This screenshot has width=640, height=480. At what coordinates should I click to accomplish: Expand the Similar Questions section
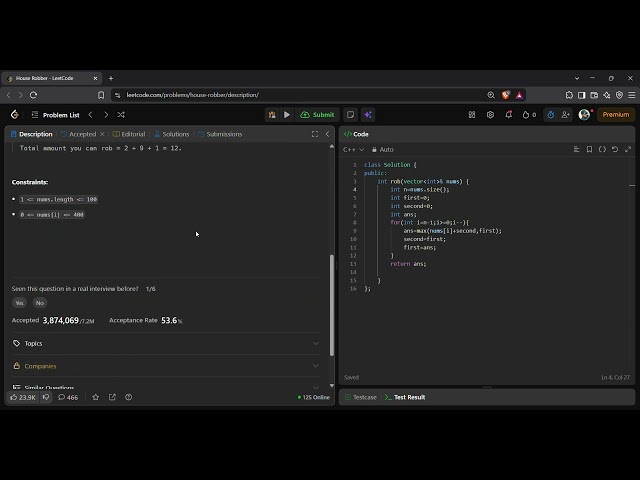click(165, 386)
